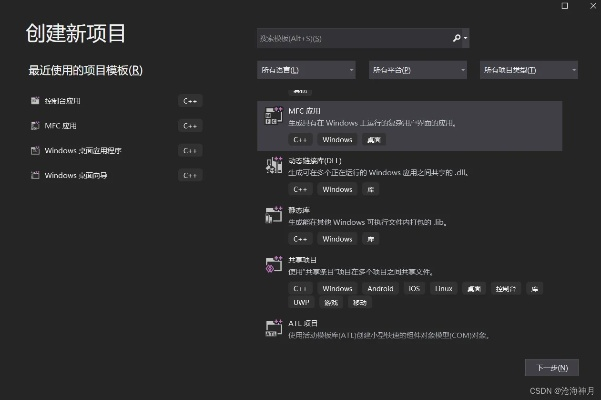Click the UWP tag under 共享项目
The image size is (601, 400).
(x=300, y=302)
